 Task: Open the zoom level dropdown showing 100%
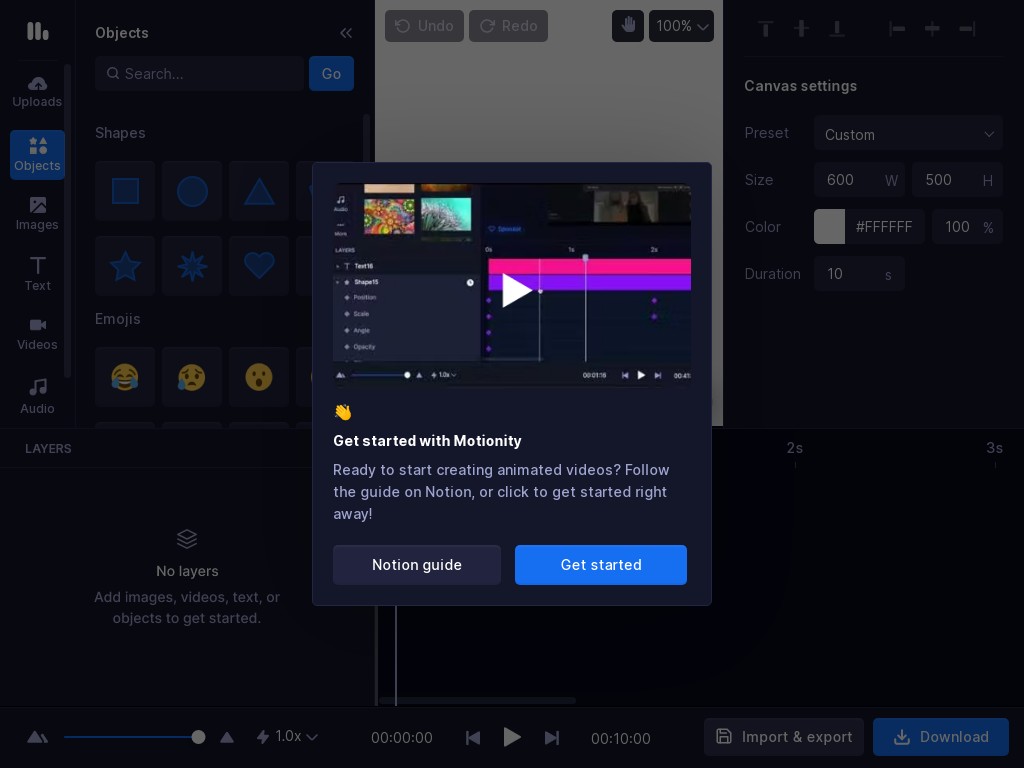(x=681, y=26)
